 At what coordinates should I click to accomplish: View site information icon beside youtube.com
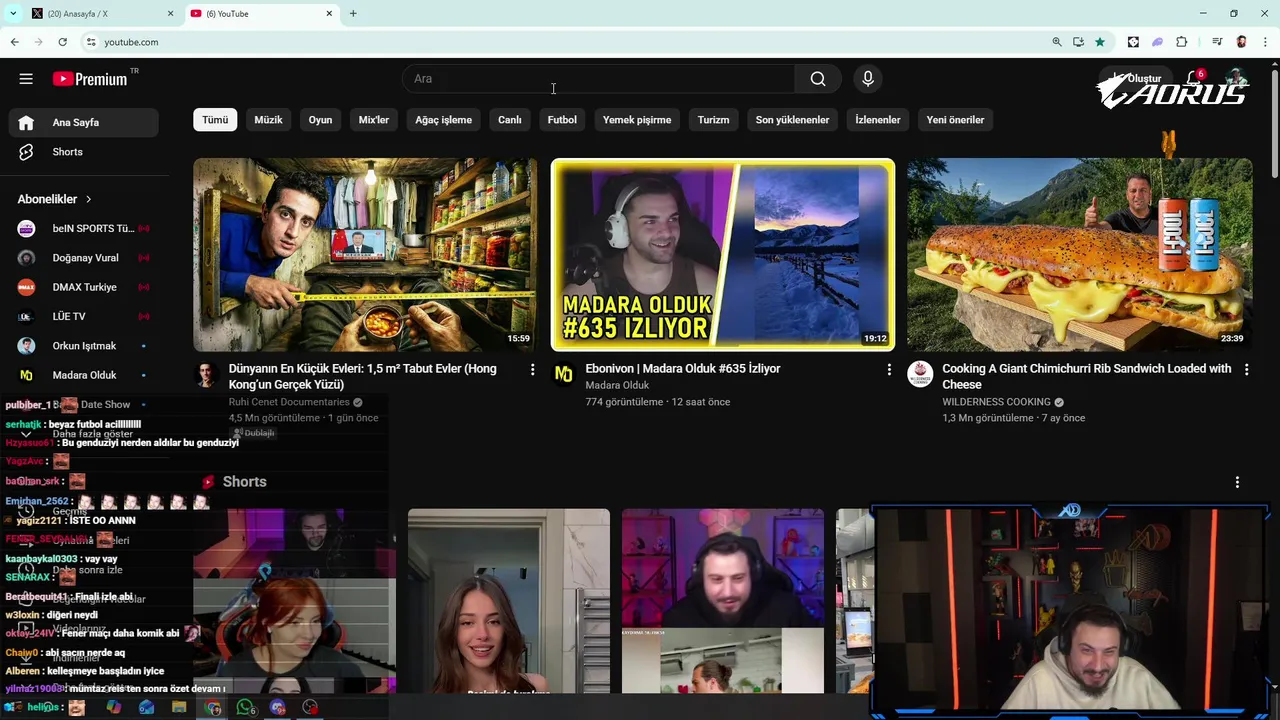pyautogui.click(x=90, y=42)
